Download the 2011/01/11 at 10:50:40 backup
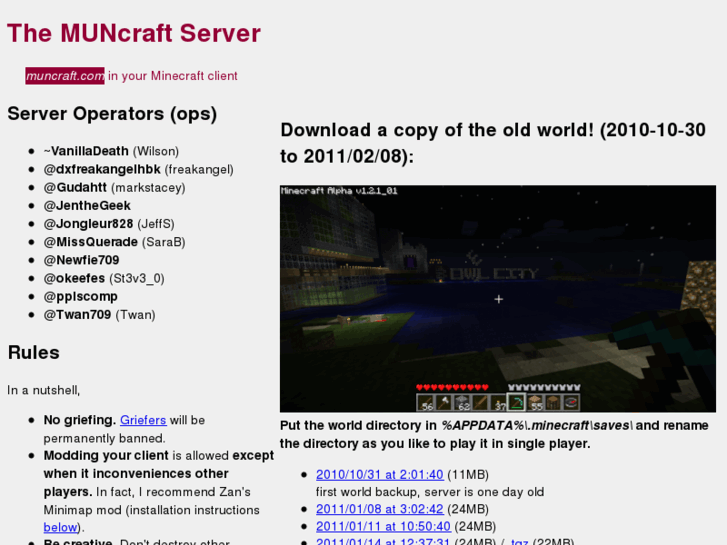 [x=383, y=526]
